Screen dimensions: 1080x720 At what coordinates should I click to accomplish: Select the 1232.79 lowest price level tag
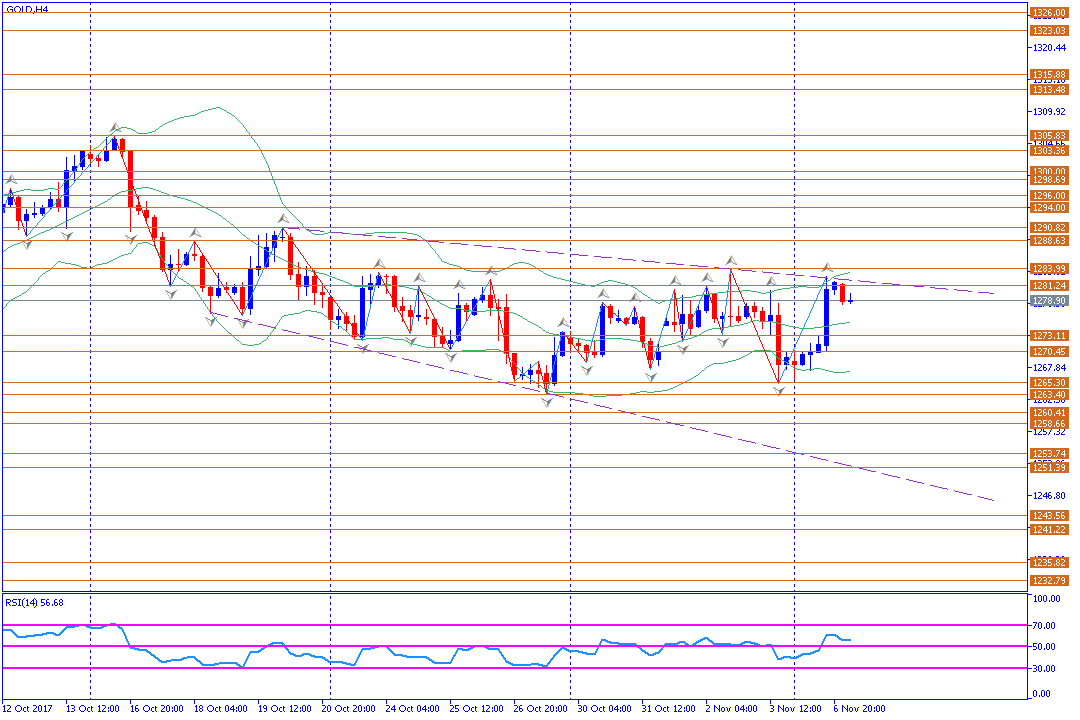[x=1049, y=581]
